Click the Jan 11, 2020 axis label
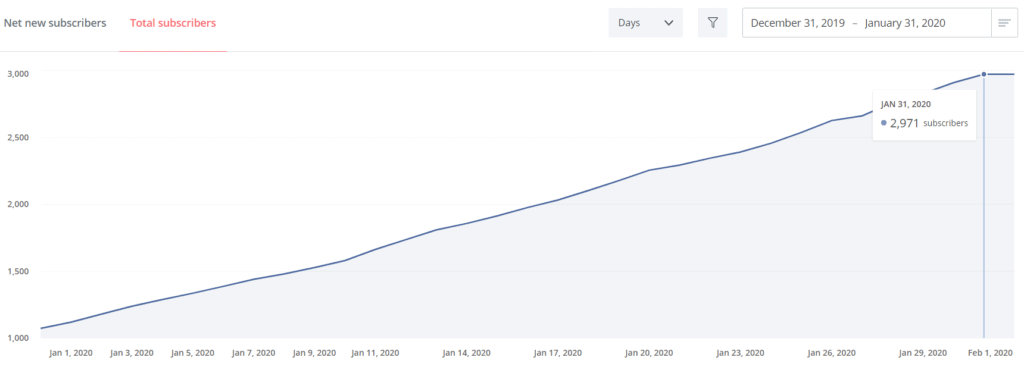1024x373 pixels. (375, 353)
